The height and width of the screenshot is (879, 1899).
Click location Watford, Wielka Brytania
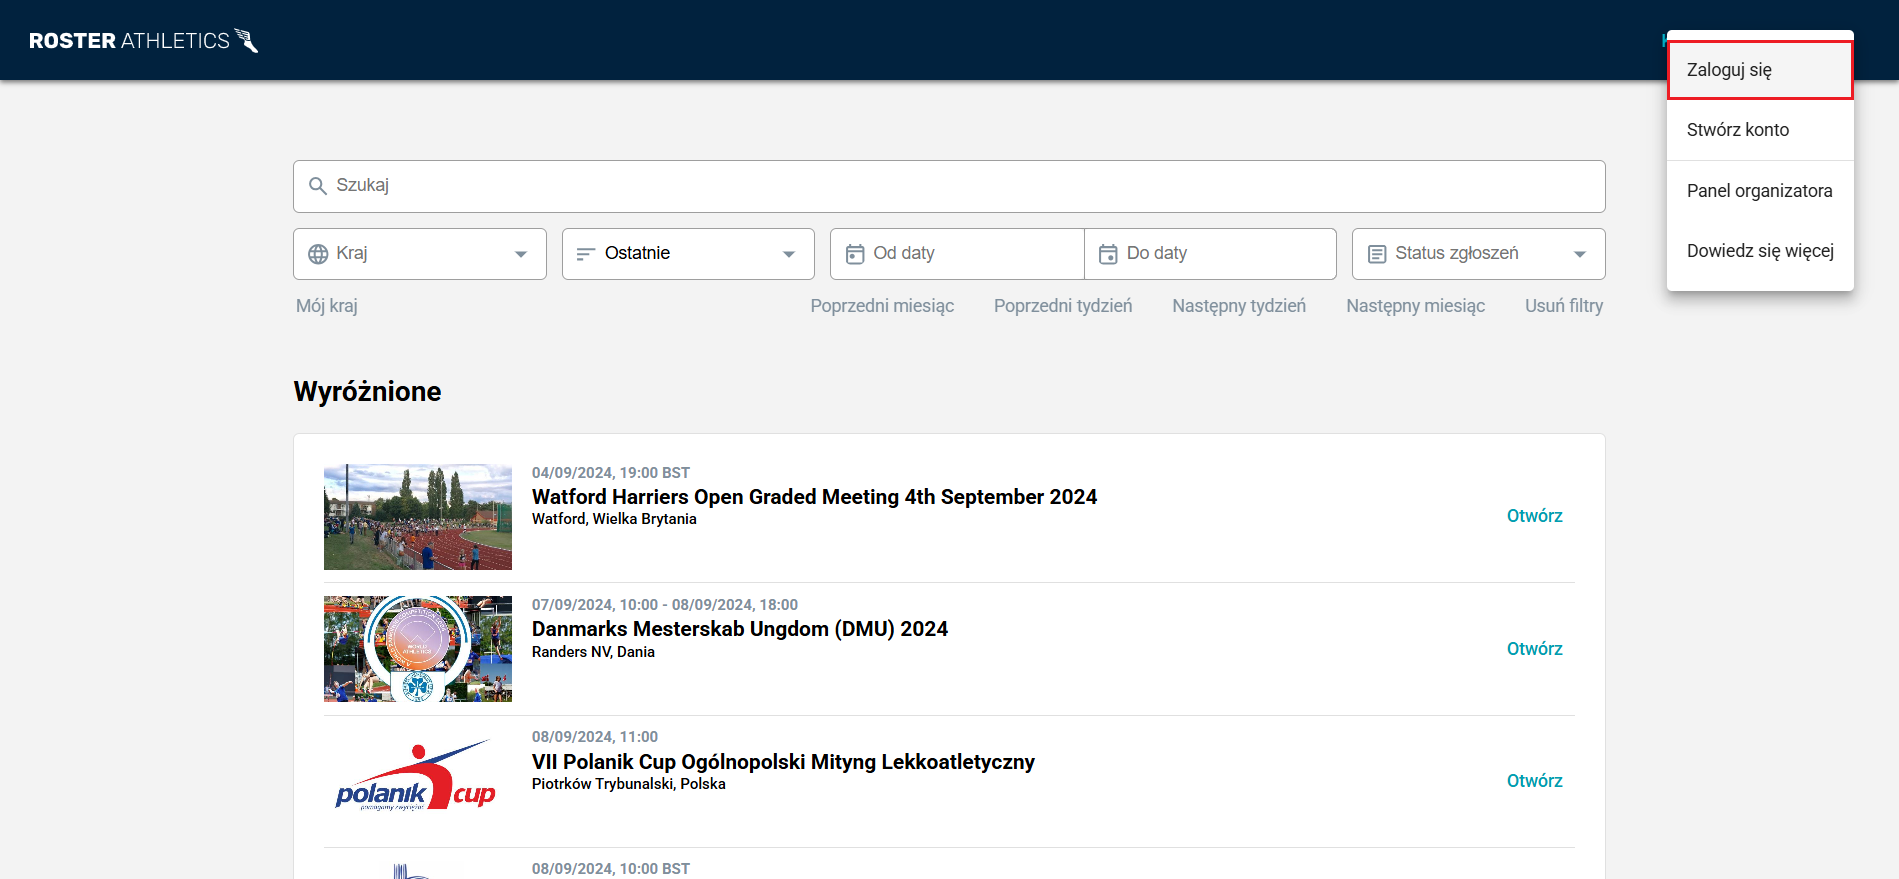pyautogui.click(x=614, y=519)
